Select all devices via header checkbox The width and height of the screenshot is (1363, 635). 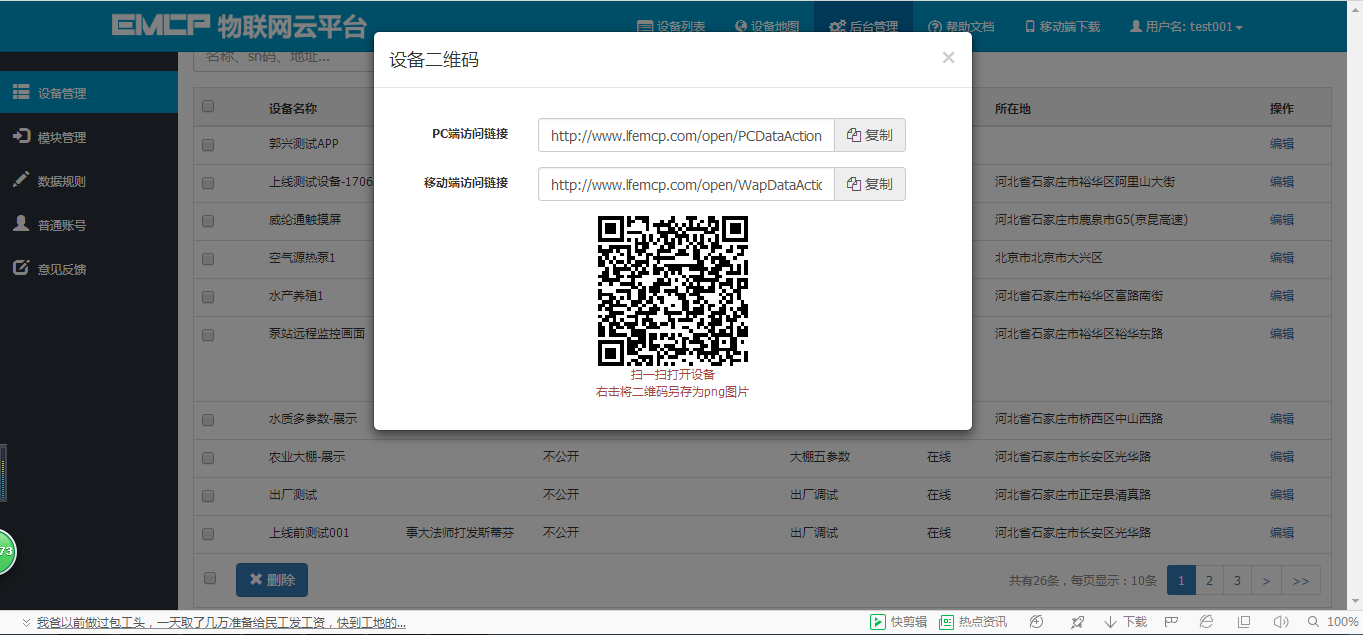click(x=207, y=106)
